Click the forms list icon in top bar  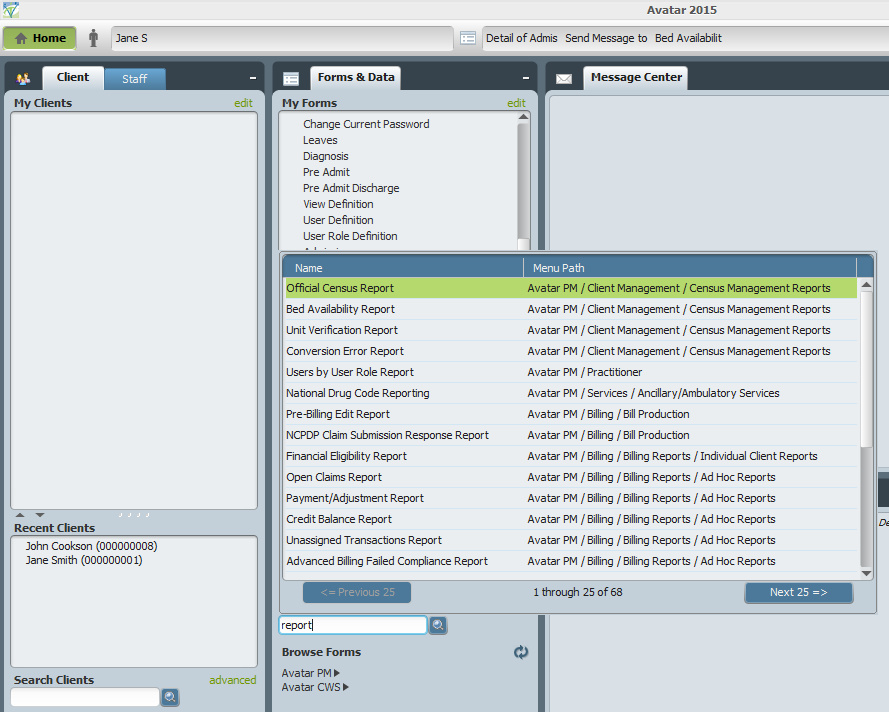click(x=468, y=38)
